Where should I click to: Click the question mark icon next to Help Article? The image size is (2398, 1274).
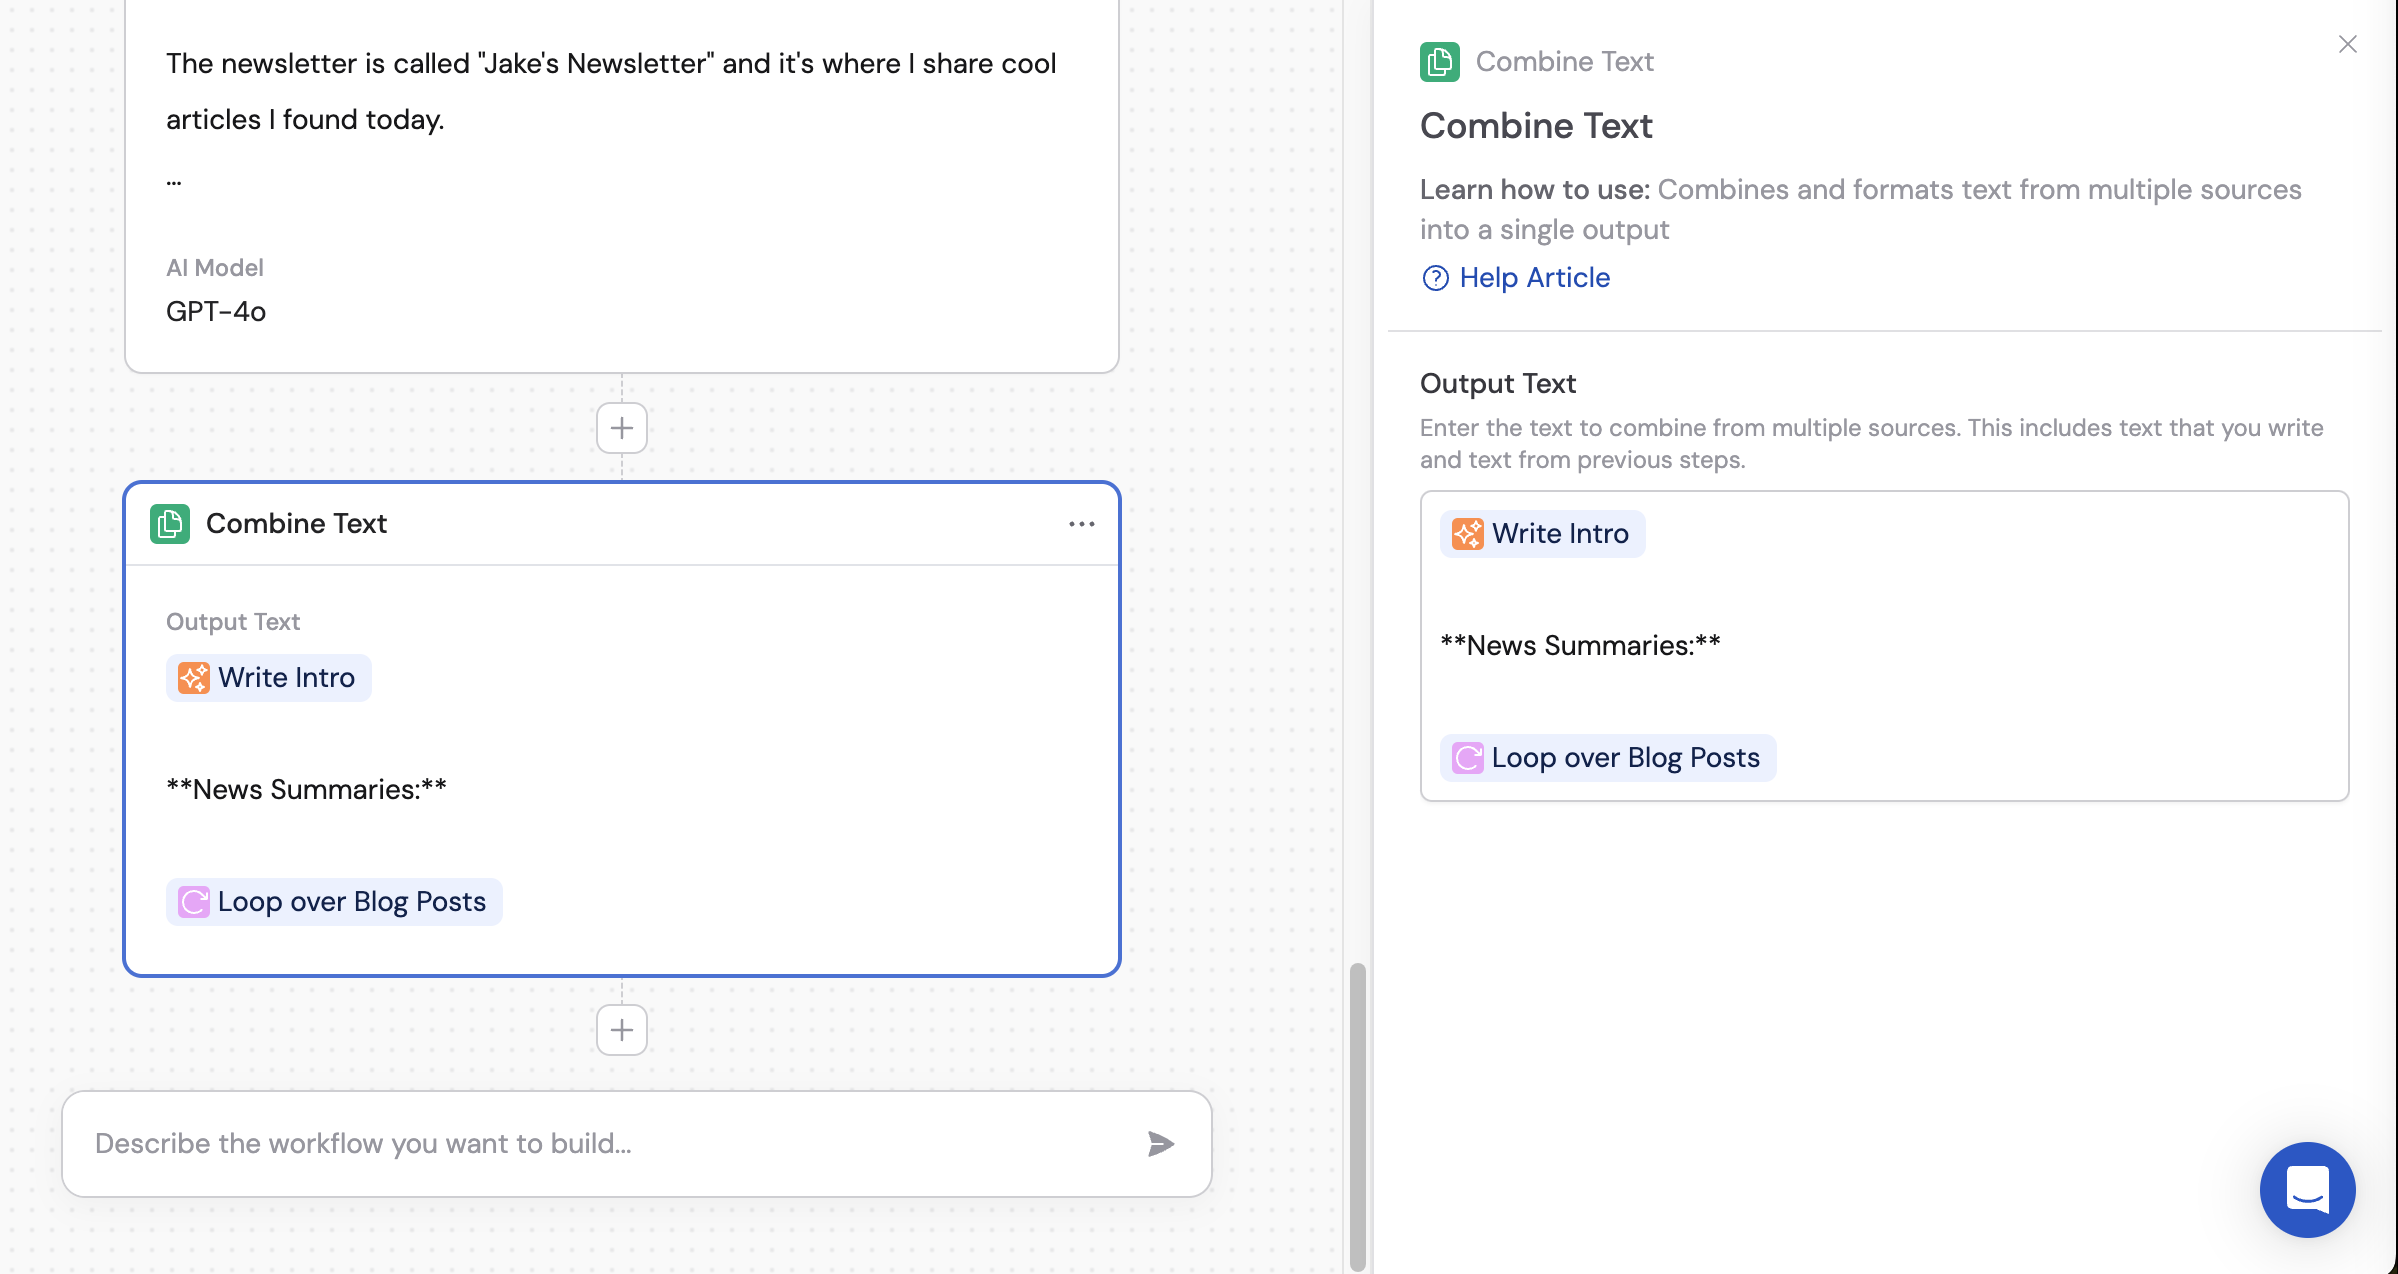1436,278
